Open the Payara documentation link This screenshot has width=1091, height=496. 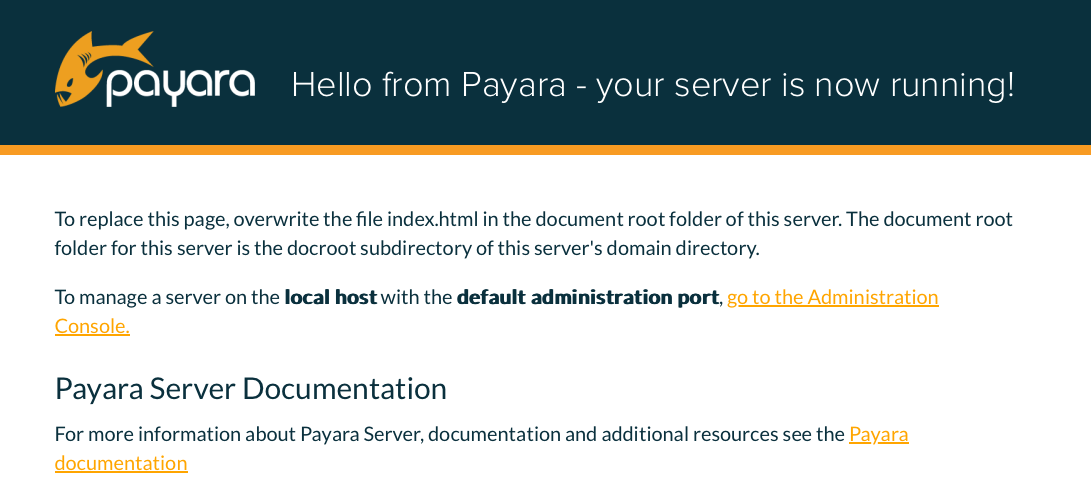(x=878, y=435)
